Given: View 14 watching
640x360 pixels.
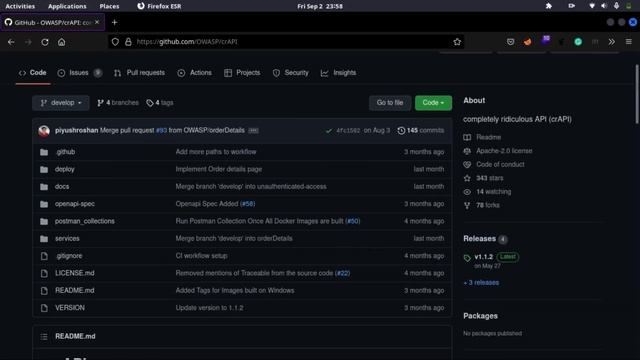Looking at the screenshot, I should click(x=493, y=192).
